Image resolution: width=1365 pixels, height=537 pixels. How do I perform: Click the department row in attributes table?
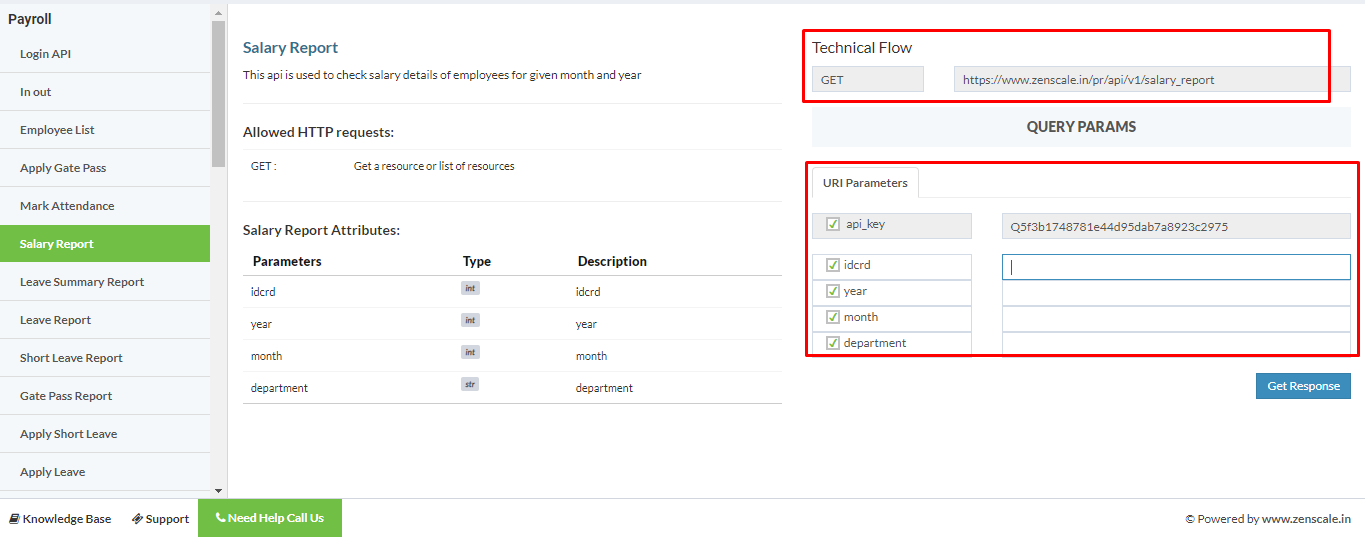(x=512, y=388)
